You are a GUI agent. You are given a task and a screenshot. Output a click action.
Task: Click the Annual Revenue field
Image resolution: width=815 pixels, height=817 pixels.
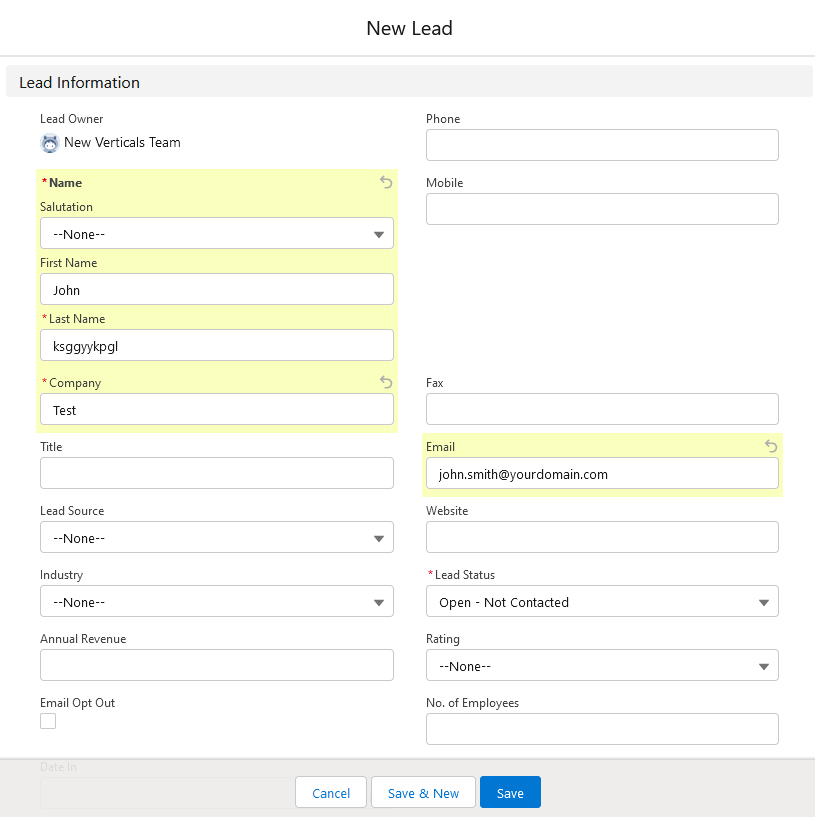tap(216, 665)
